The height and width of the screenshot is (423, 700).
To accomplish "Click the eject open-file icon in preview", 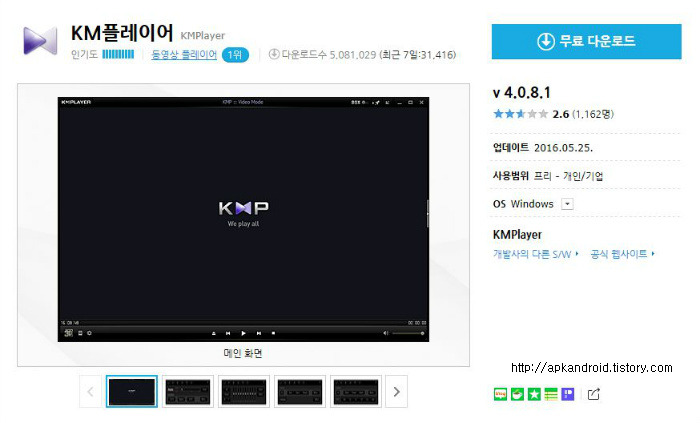I will pyautogui.click(x=213, y=333).
